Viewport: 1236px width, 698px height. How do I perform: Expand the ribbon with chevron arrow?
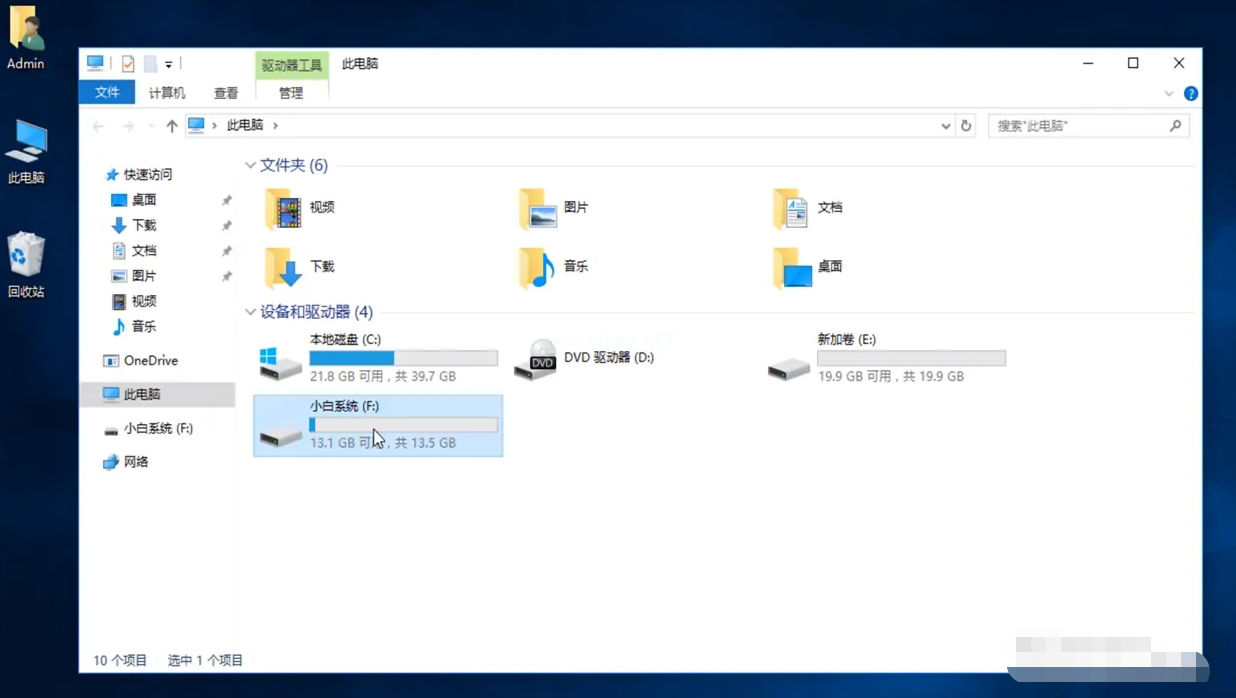tap(1169, 93)
